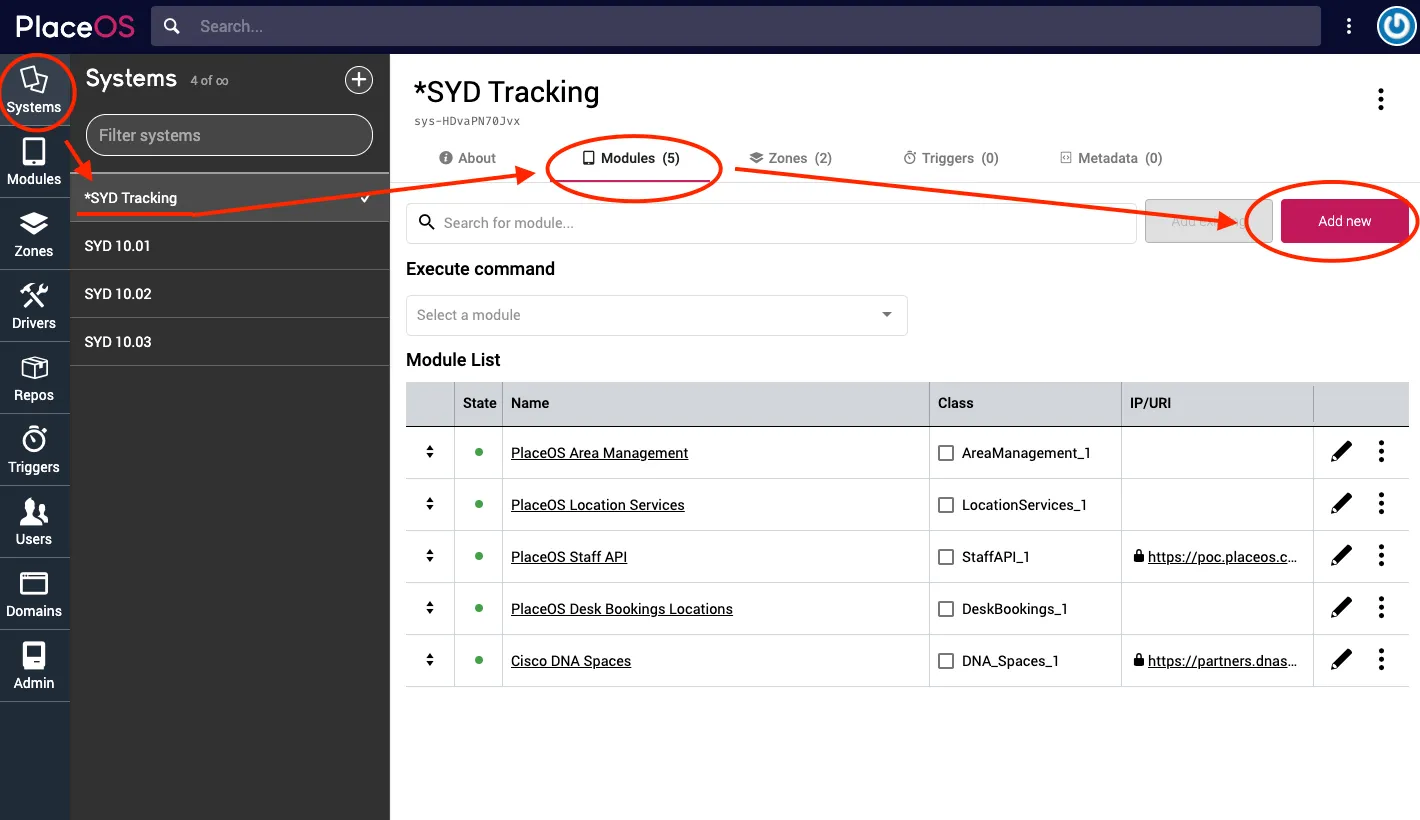Check the AreaManagement_1 checkbox

[946, 453]
